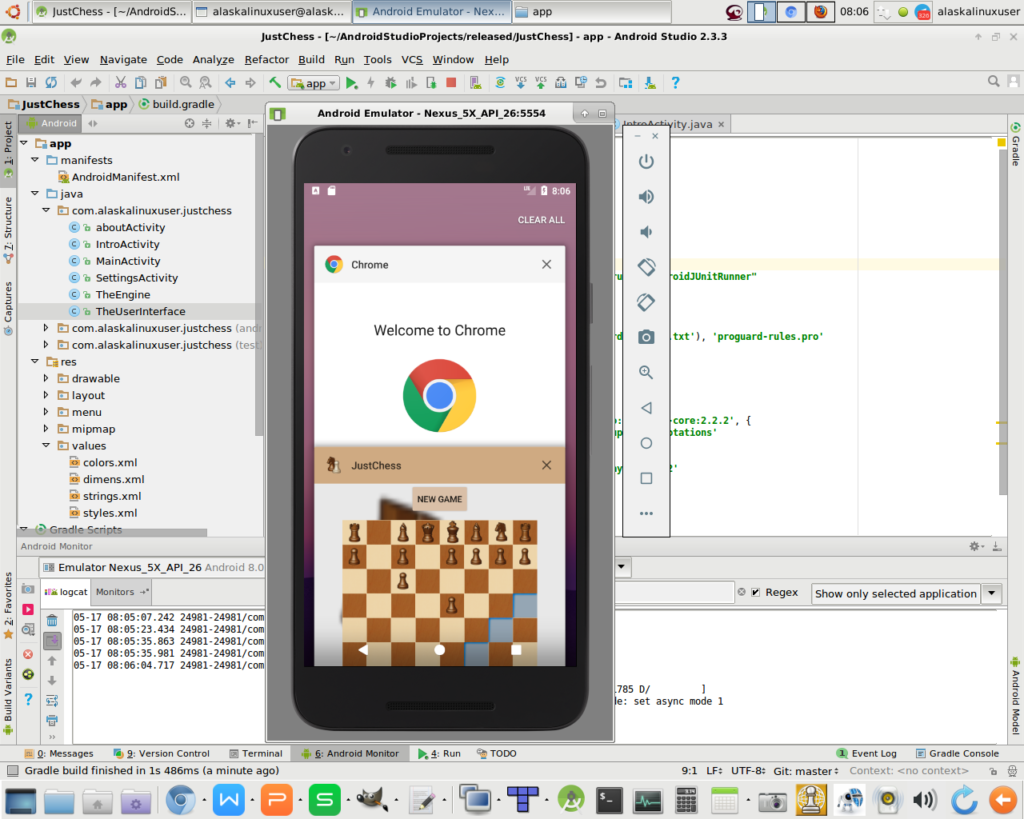Dismiss the Chrome recent app card

click(x=546, y=265)
